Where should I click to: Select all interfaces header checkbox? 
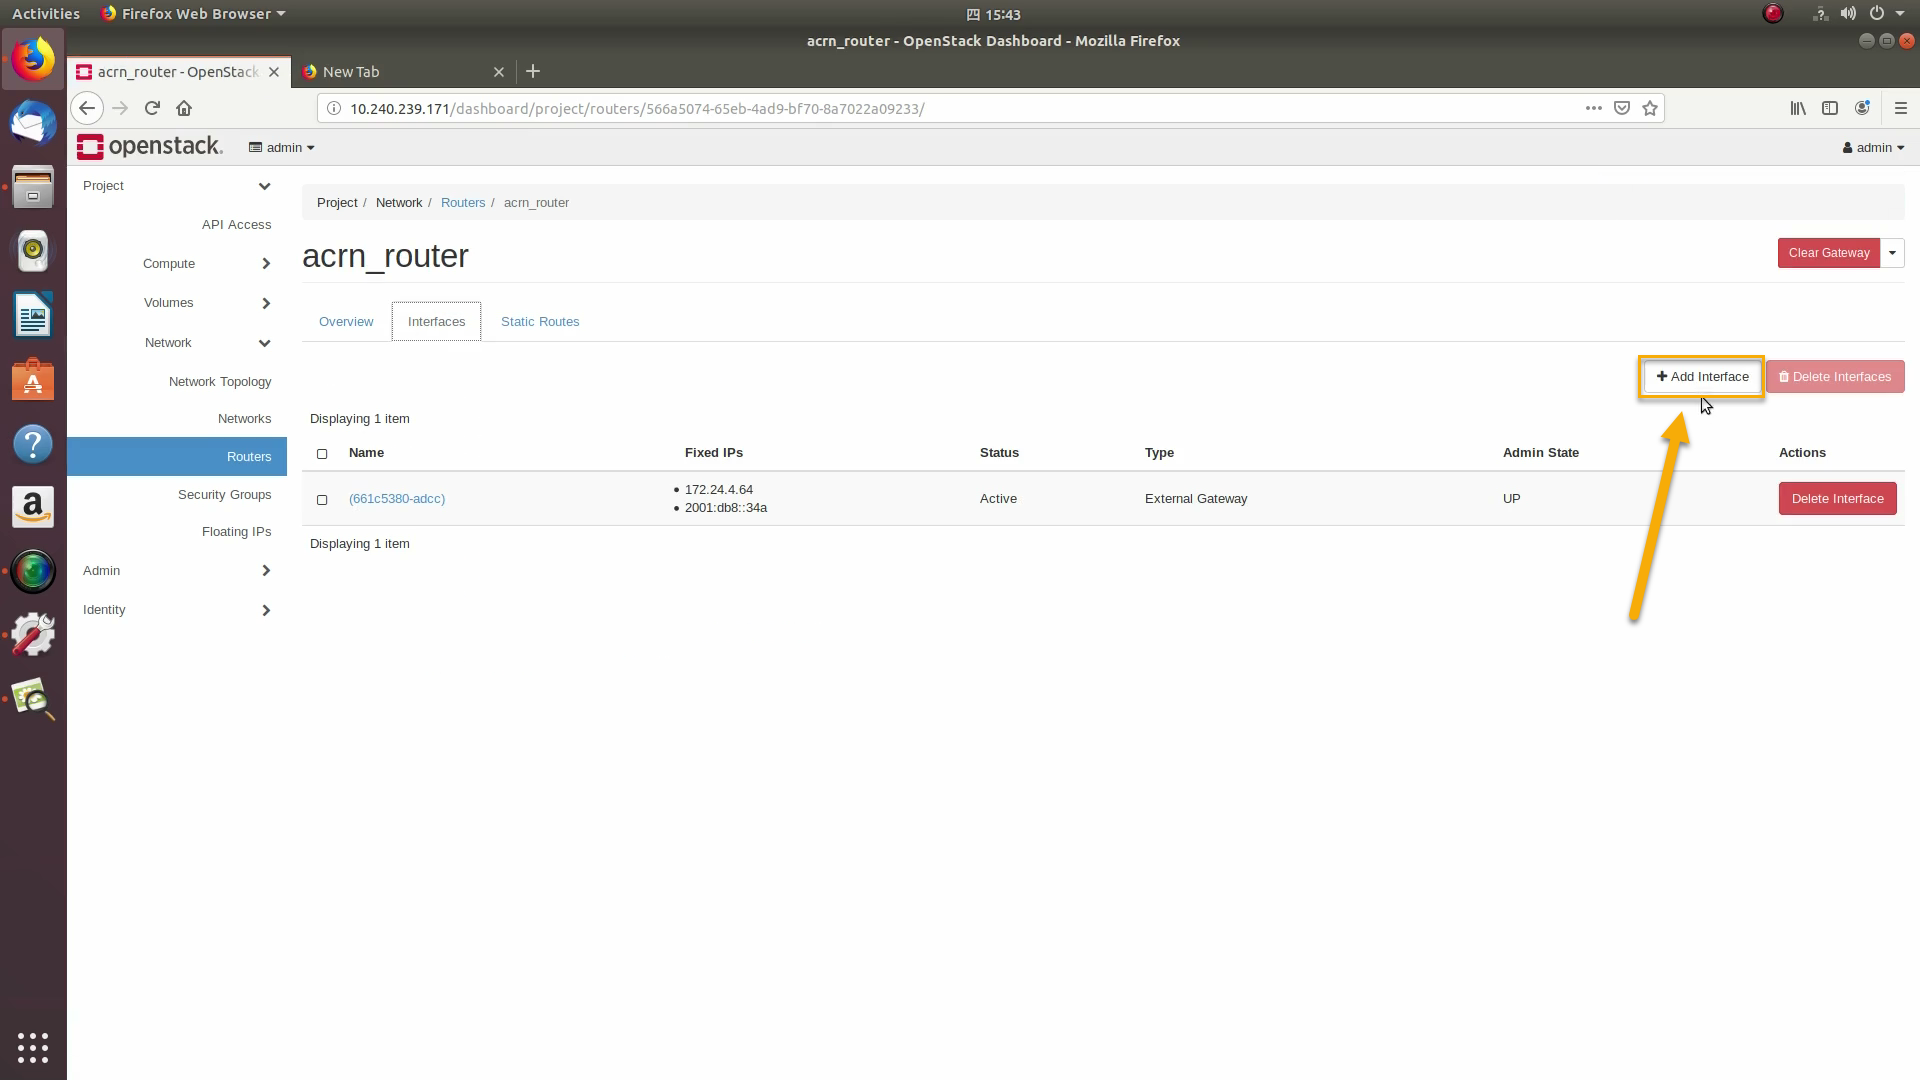[x=322, y=454]
